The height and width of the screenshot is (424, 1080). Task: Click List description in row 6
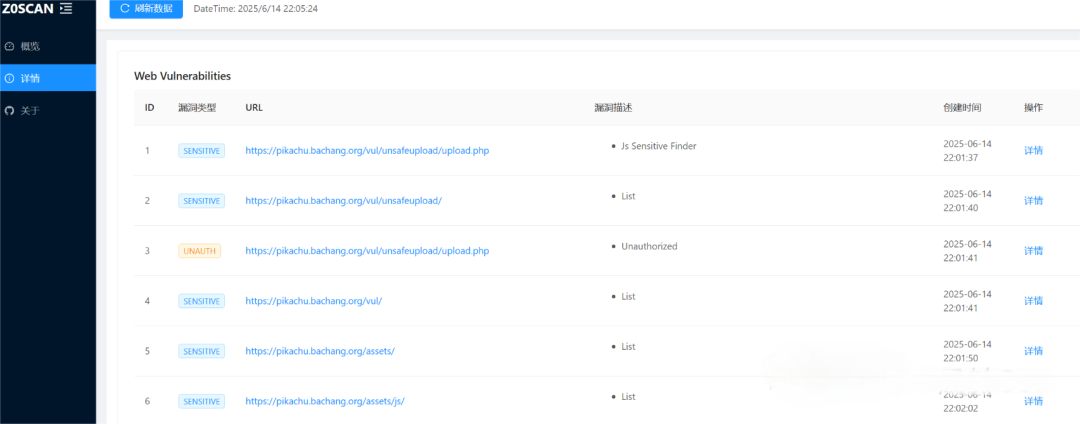pos(627,397)
